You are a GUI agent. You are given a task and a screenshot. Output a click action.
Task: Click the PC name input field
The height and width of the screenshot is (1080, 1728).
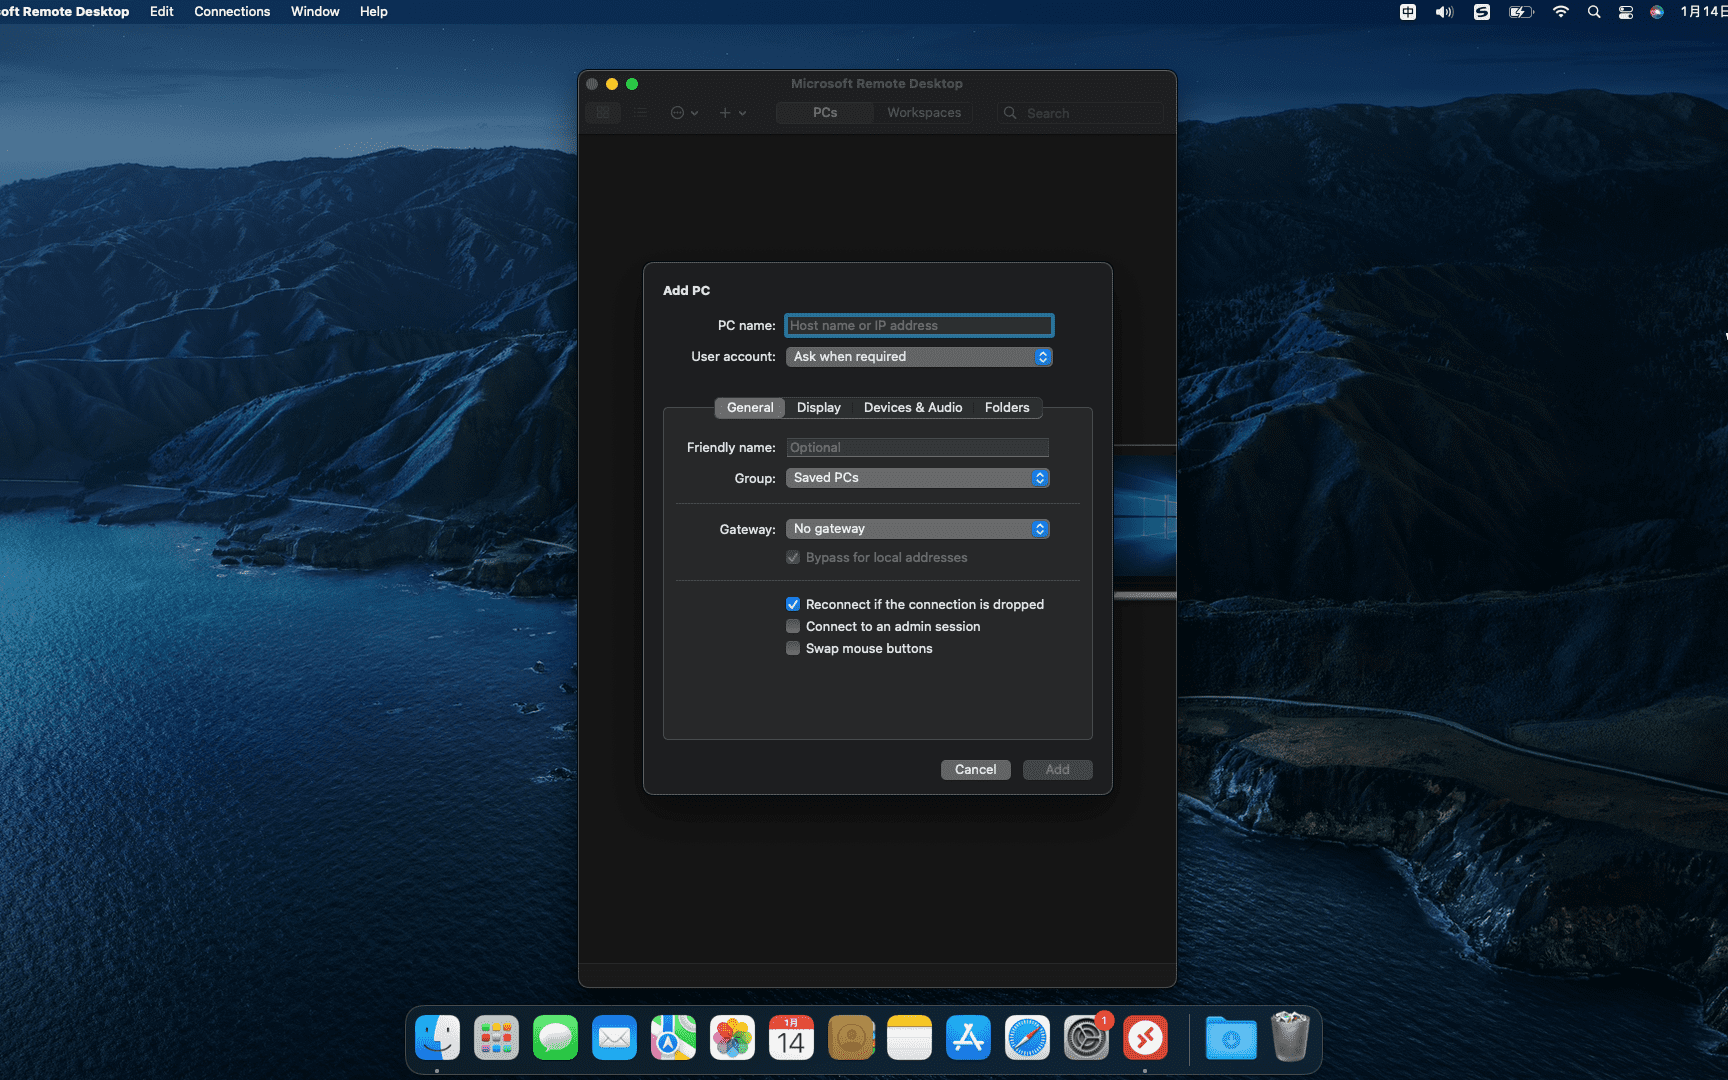[x=918, y=326]
